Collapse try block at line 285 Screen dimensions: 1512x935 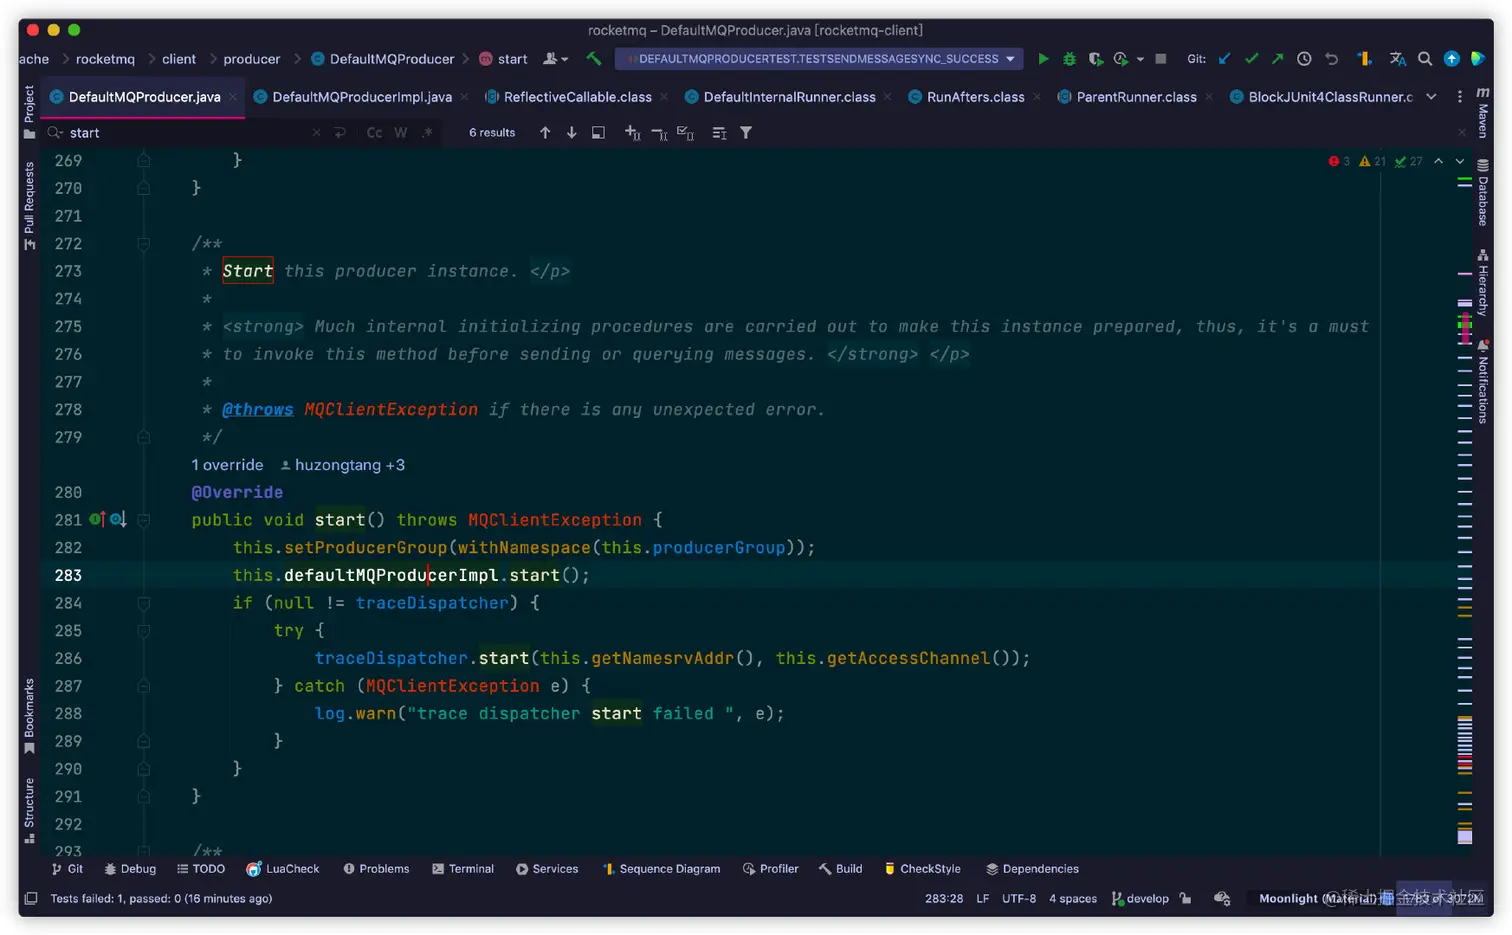[143, 631]
